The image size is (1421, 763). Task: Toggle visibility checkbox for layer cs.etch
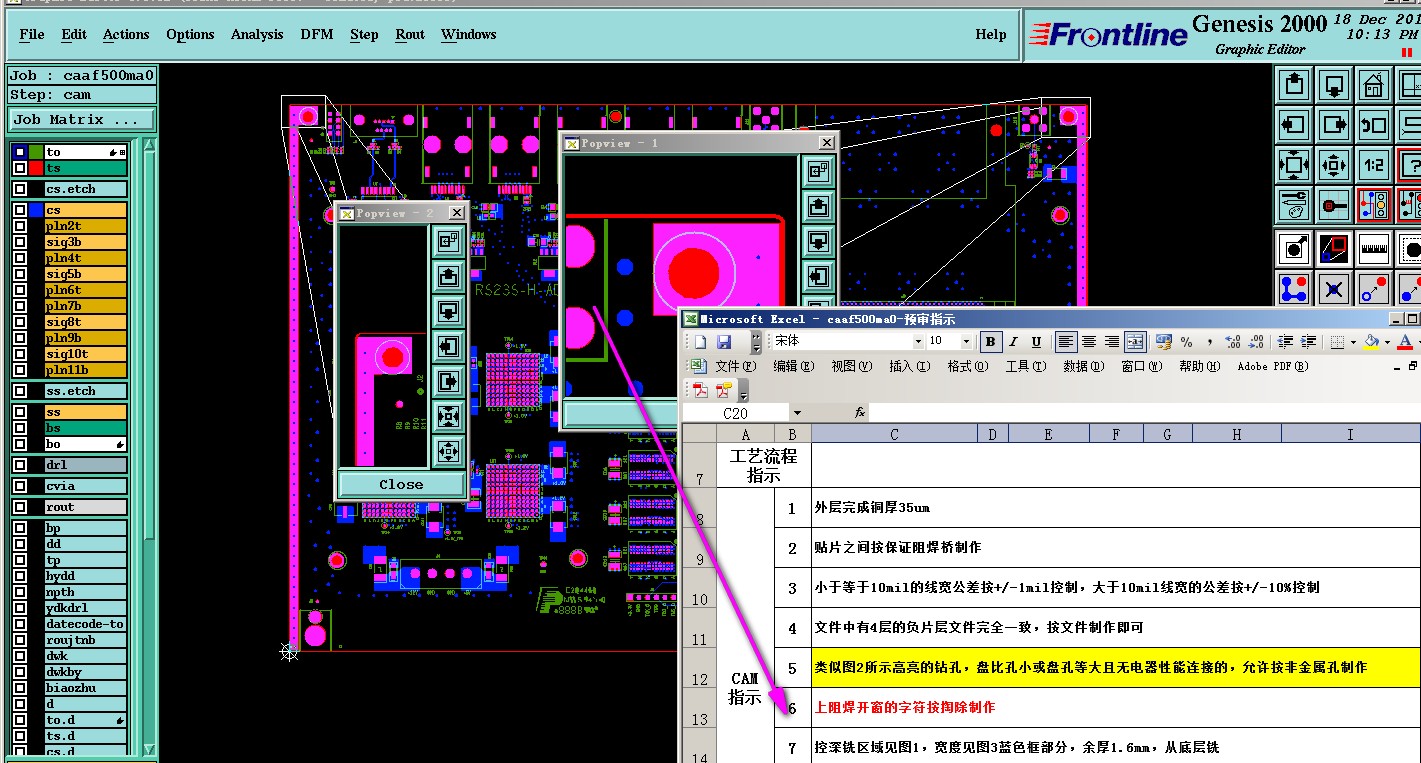(20, 189)
